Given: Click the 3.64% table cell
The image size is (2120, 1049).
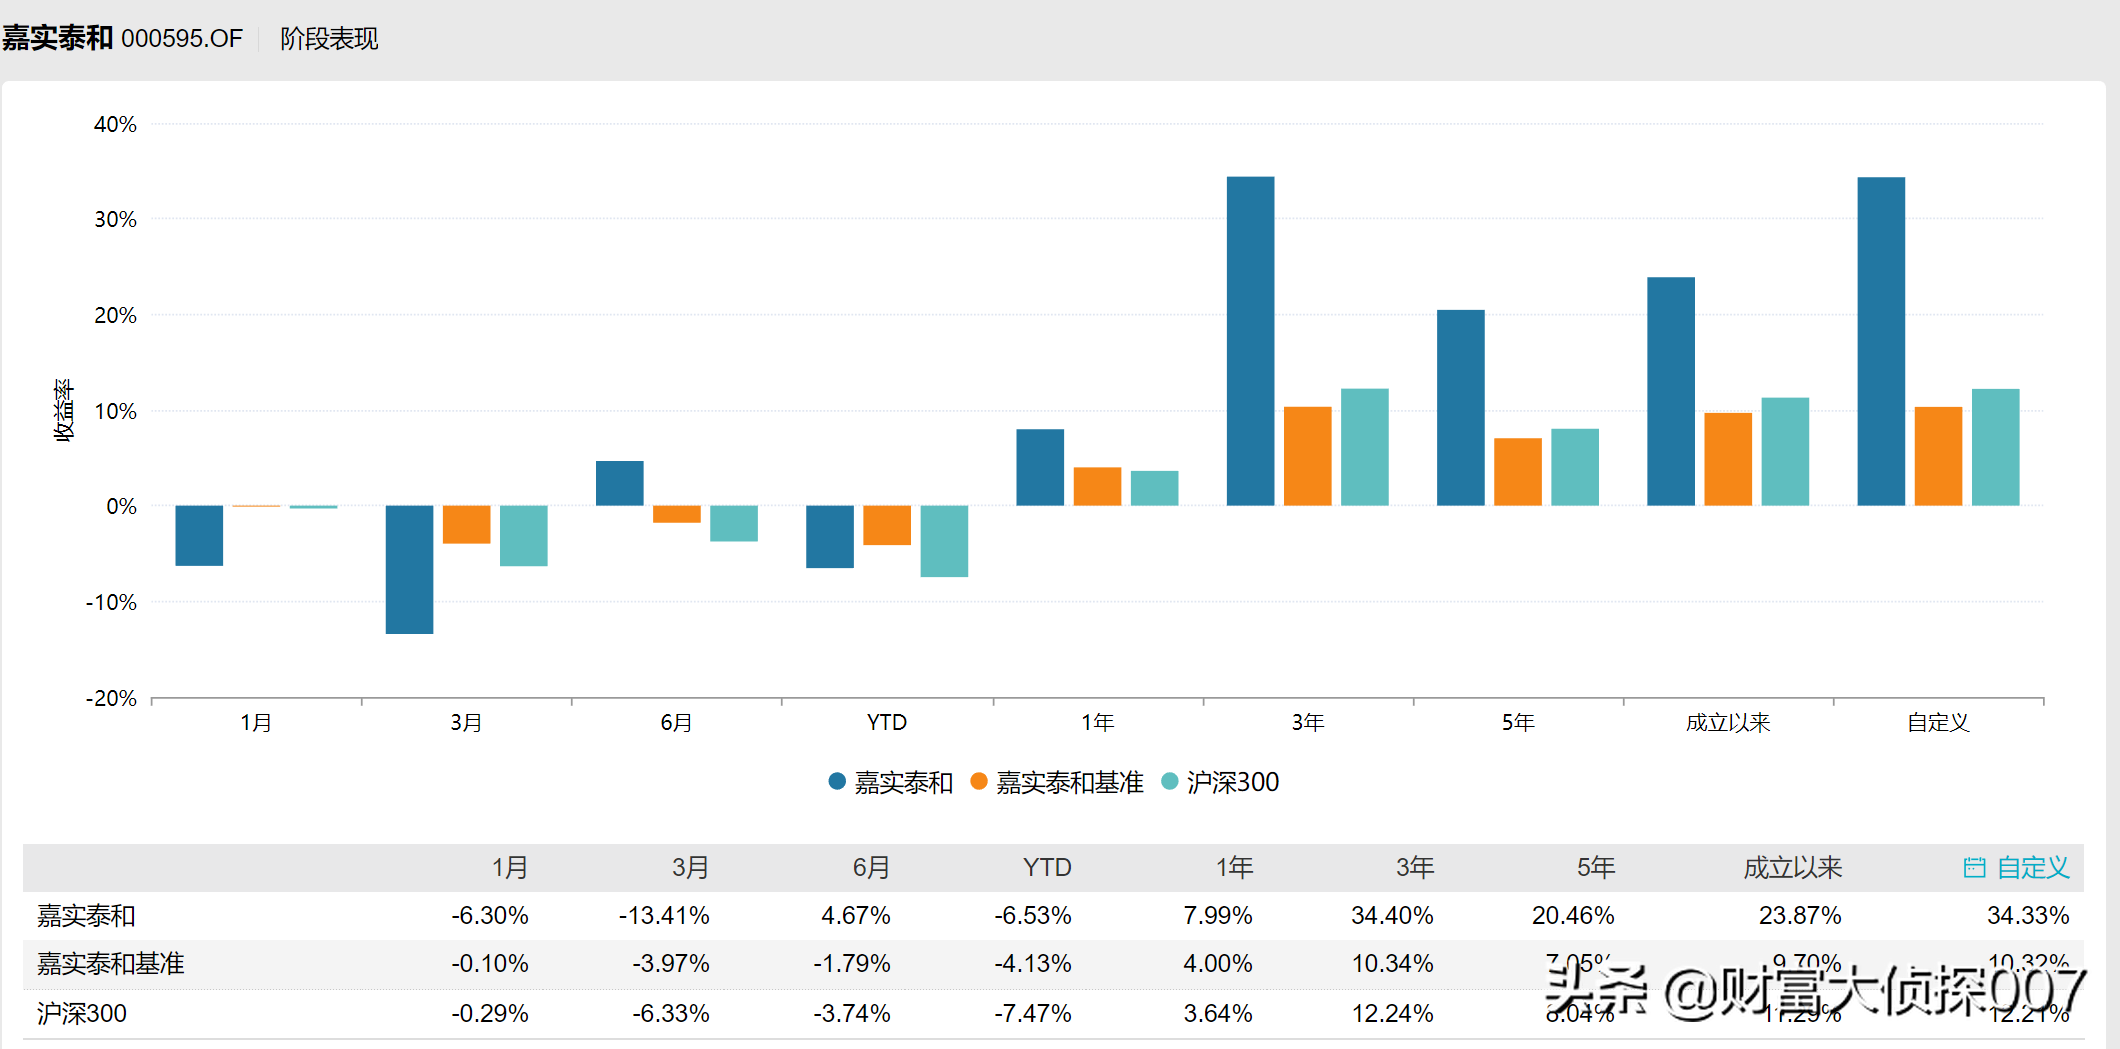Looking at the screenshot, I should click(x=1218, y=1013).
